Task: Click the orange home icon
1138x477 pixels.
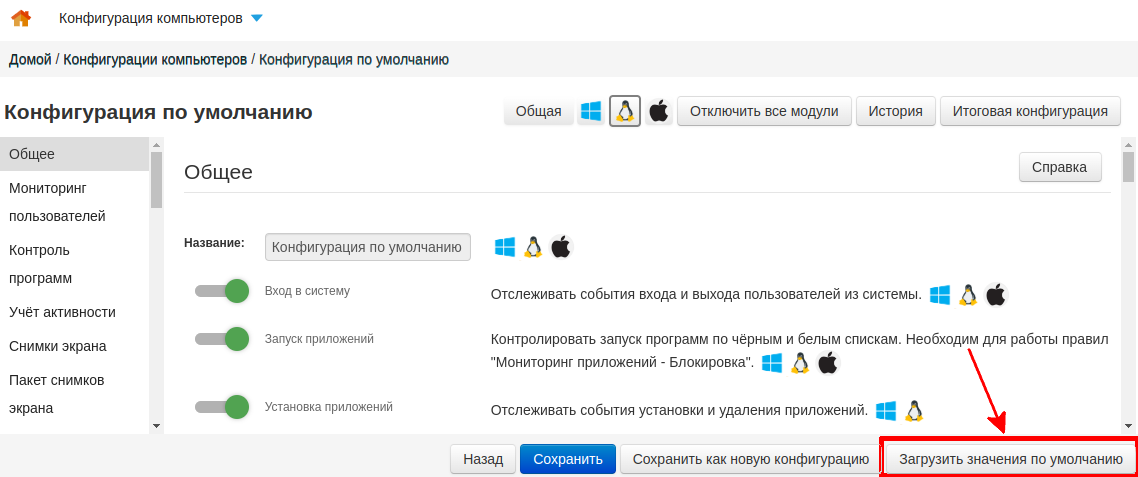Action: [20, 18]
